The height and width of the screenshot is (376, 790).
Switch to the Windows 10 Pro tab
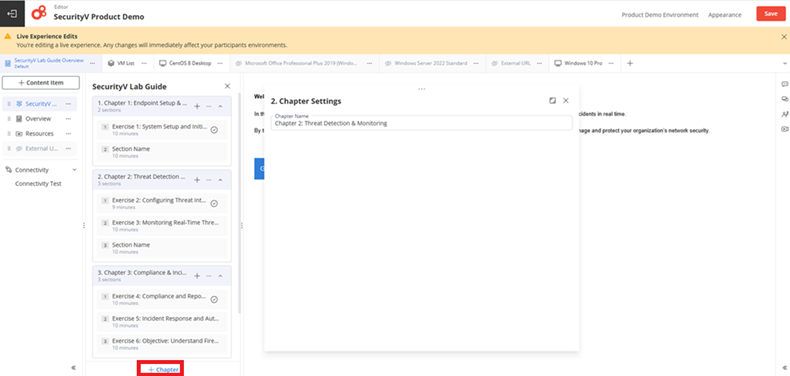click(578, 64)
